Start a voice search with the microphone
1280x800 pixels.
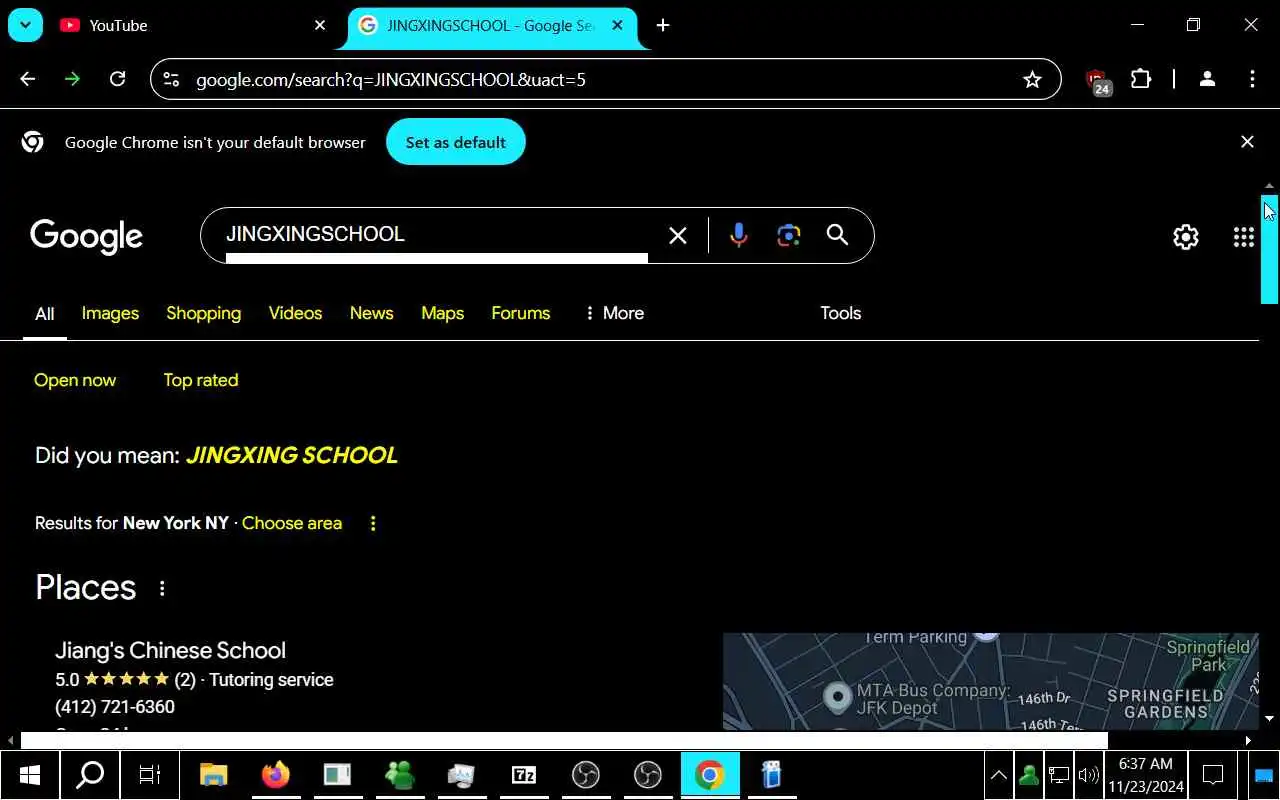tap(739, 235)
